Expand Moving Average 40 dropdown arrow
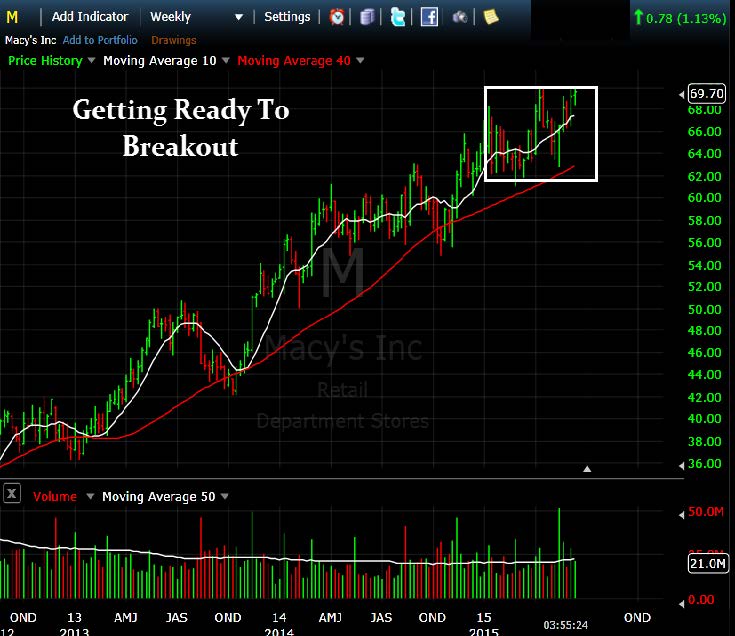Viewport: 735px width, 636px height. pos(360,60)
